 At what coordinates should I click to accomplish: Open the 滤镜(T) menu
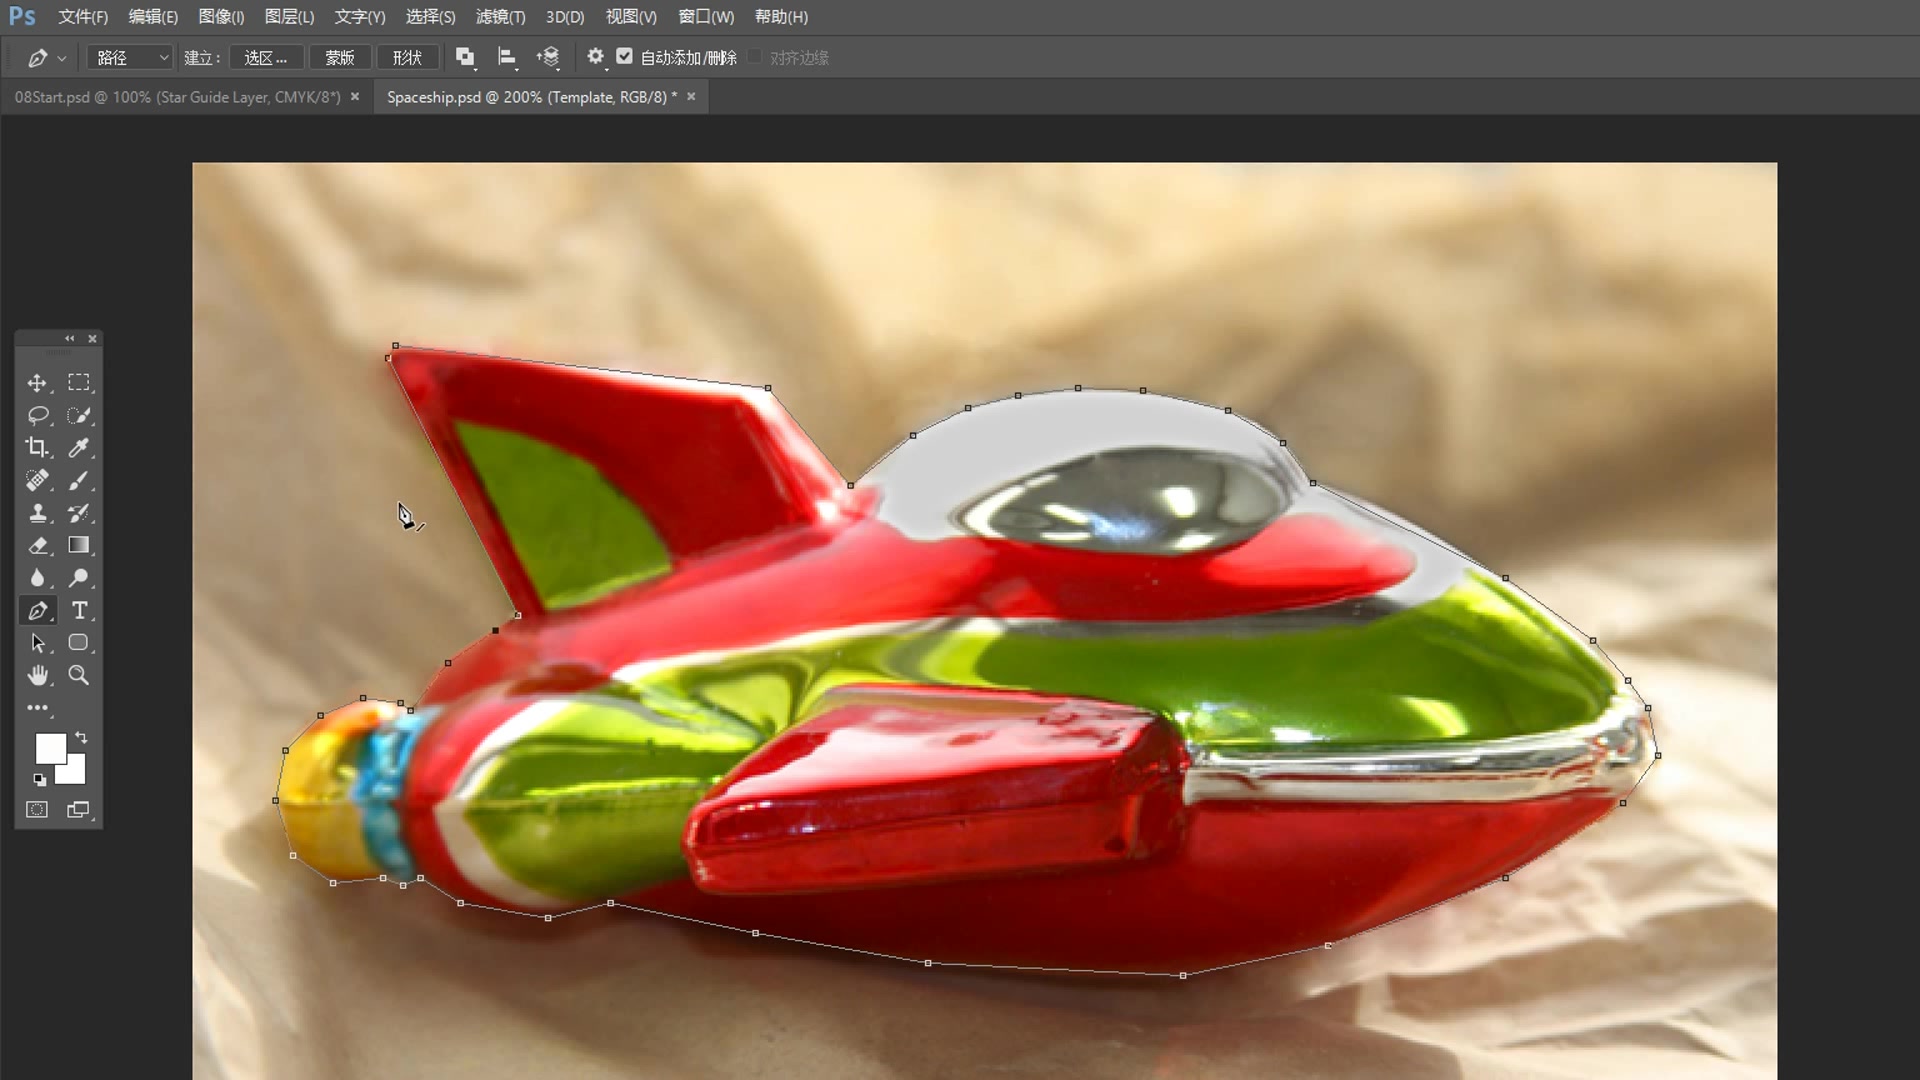[x=500, y=17]
